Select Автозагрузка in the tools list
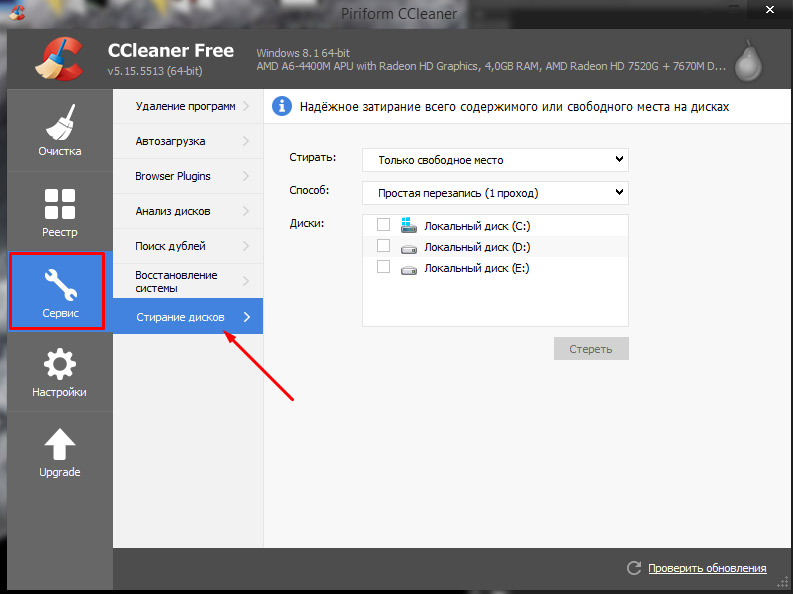The height and width of the screenshot is (594, 793). pyautogui.click(x=187, y=141)
